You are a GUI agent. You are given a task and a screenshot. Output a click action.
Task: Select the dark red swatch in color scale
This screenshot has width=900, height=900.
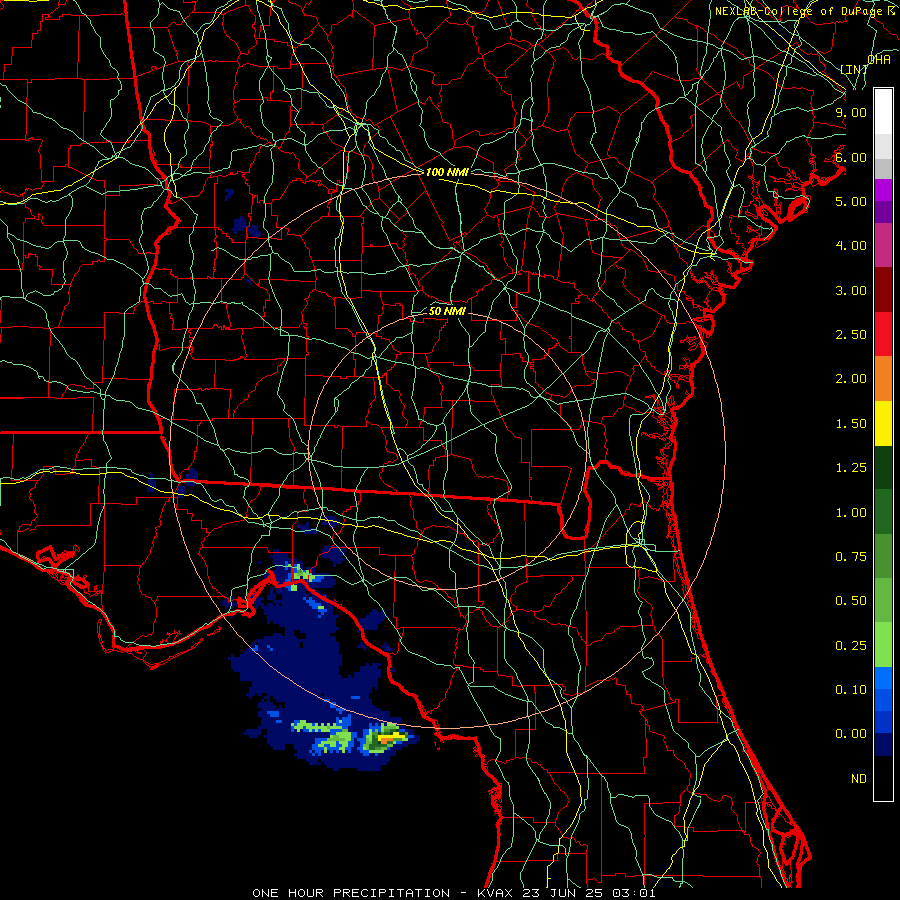coord(883,290)
